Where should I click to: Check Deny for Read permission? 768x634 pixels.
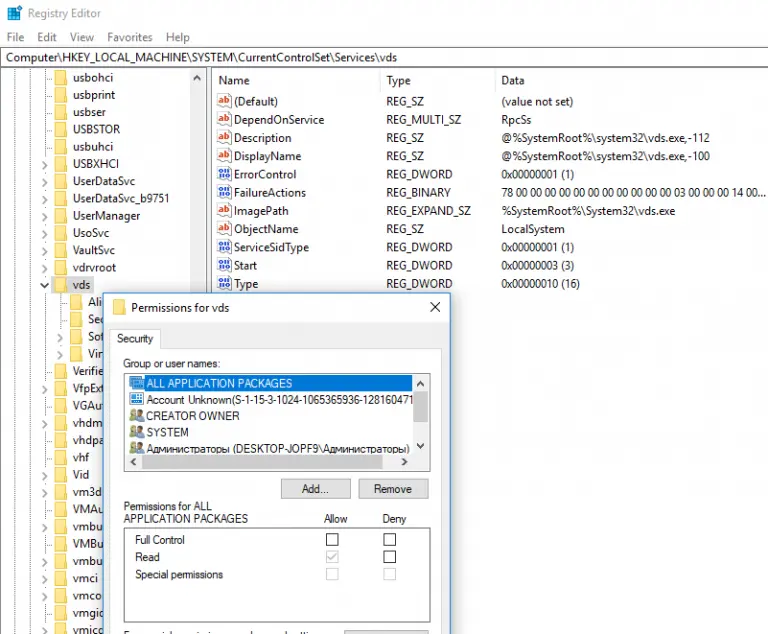(389, 557)
